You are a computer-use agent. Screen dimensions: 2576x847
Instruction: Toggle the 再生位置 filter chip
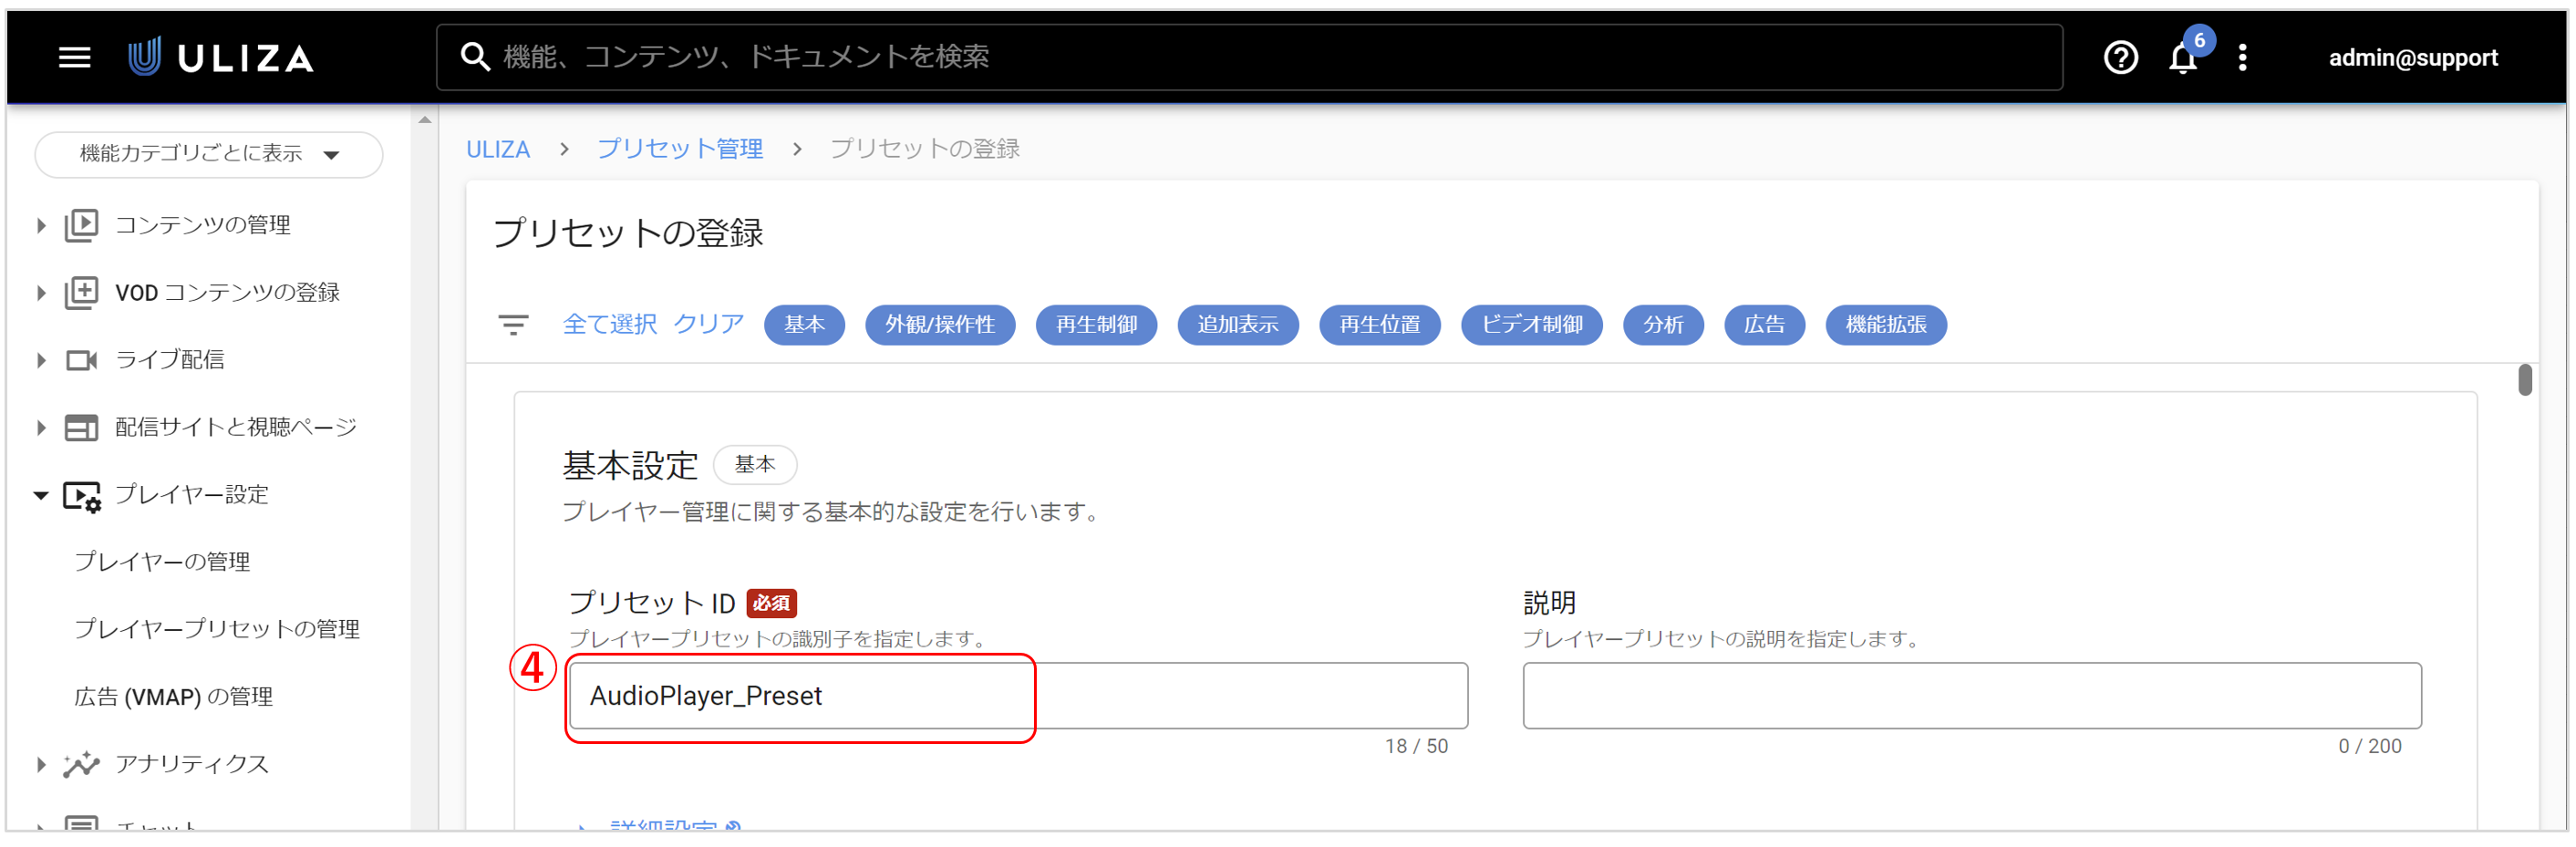[1380, 324]
